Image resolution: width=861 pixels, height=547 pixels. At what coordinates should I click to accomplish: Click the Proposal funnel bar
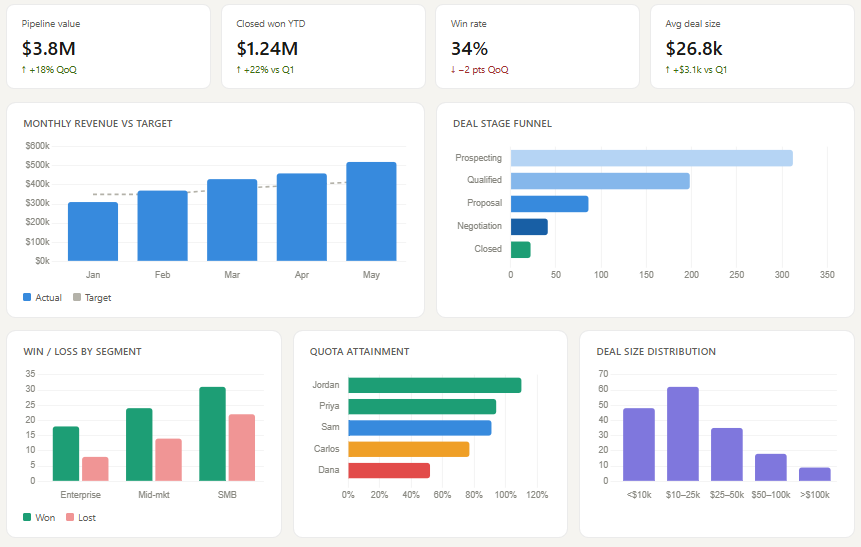[550, 204]
